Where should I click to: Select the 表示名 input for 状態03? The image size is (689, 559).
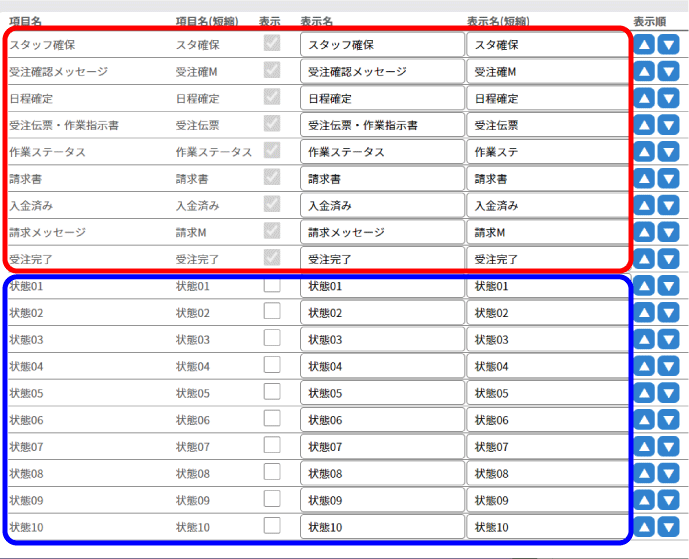[382, 340]
